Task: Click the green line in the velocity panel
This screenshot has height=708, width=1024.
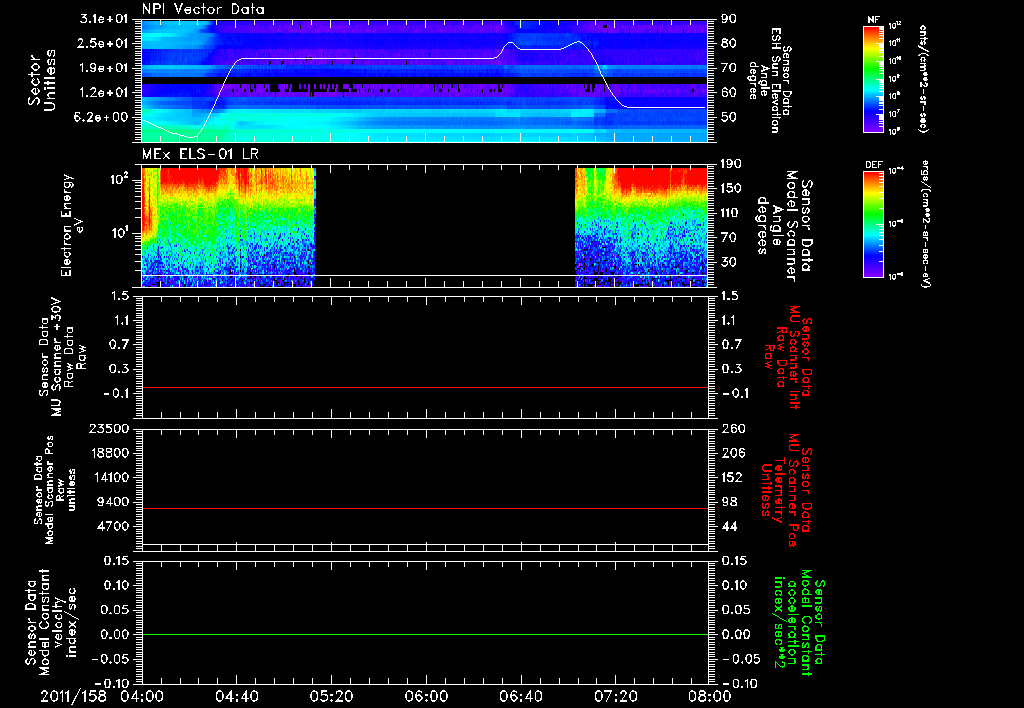Action: click(424, 634)
